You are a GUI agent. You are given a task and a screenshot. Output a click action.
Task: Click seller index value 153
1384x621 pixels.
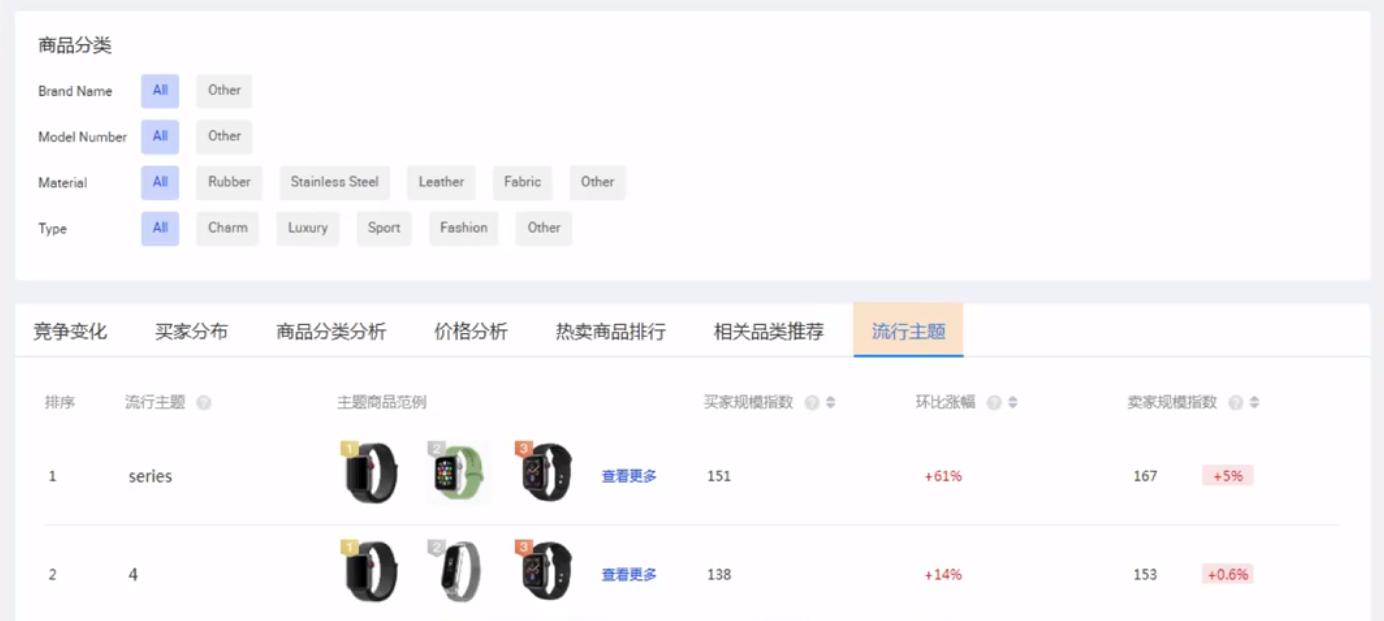tap(1145, 575)
